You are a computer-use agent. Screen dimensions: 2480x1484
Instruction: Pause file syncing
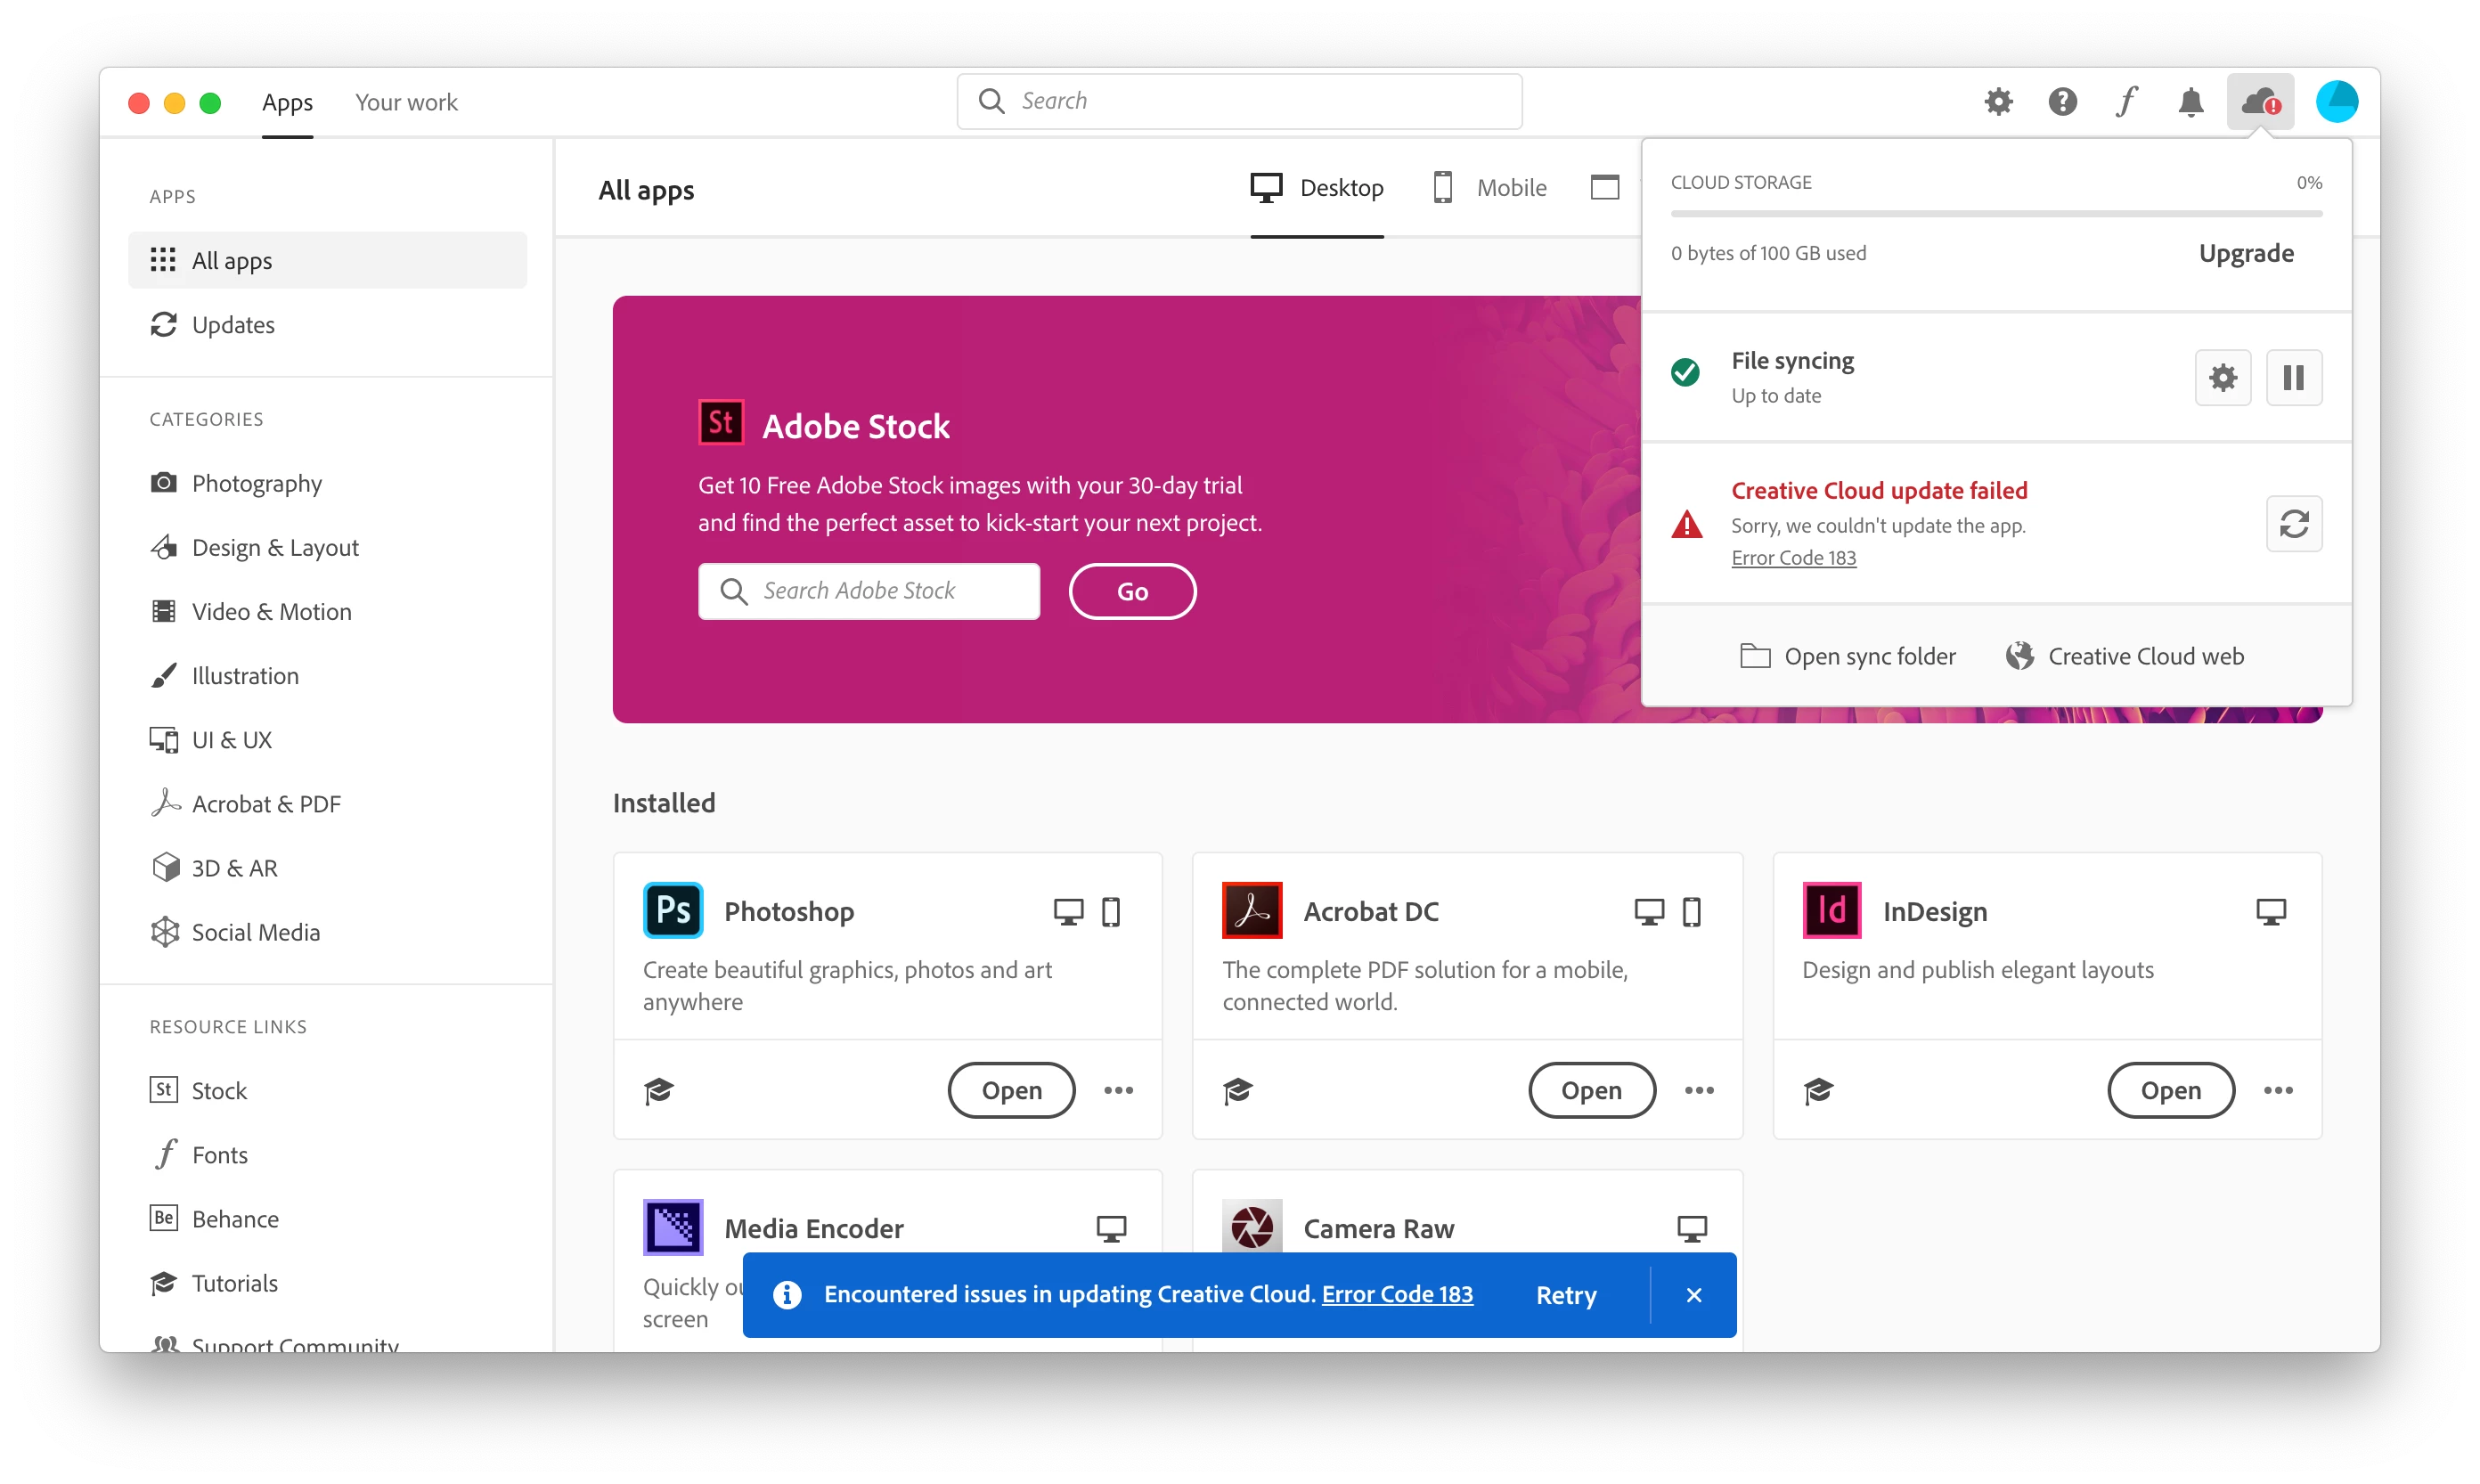[2293, 378]
